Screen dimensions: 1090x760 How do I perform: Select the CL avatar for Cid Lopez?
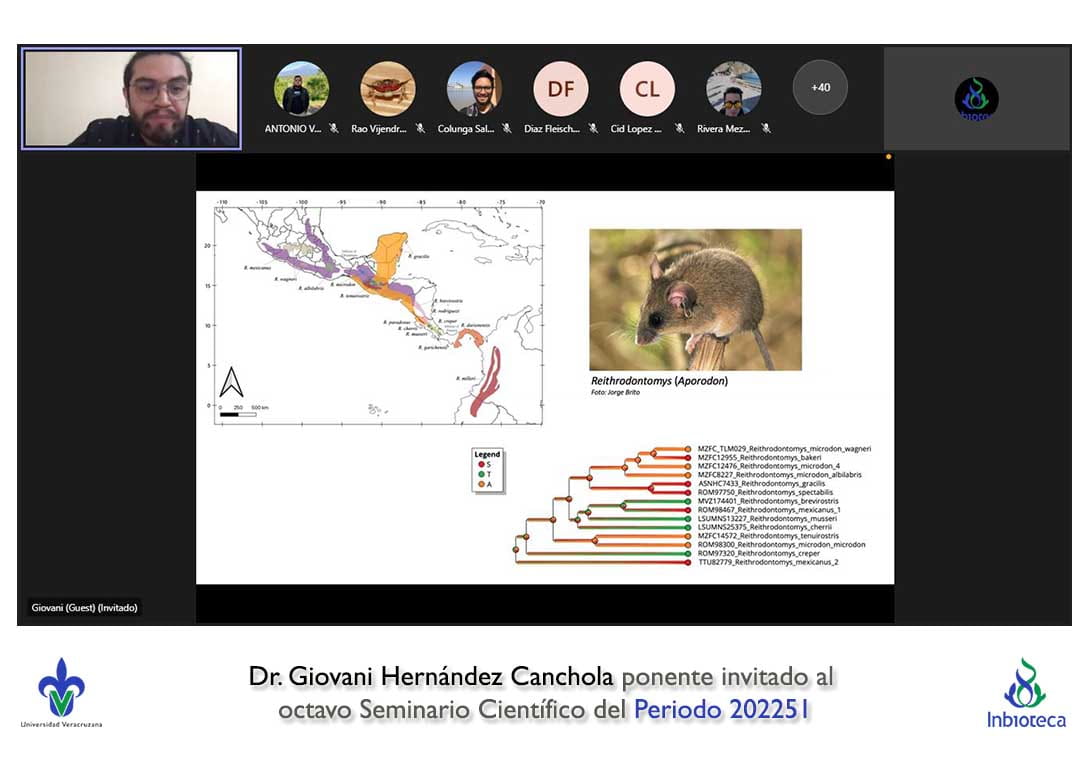point(647,89)
